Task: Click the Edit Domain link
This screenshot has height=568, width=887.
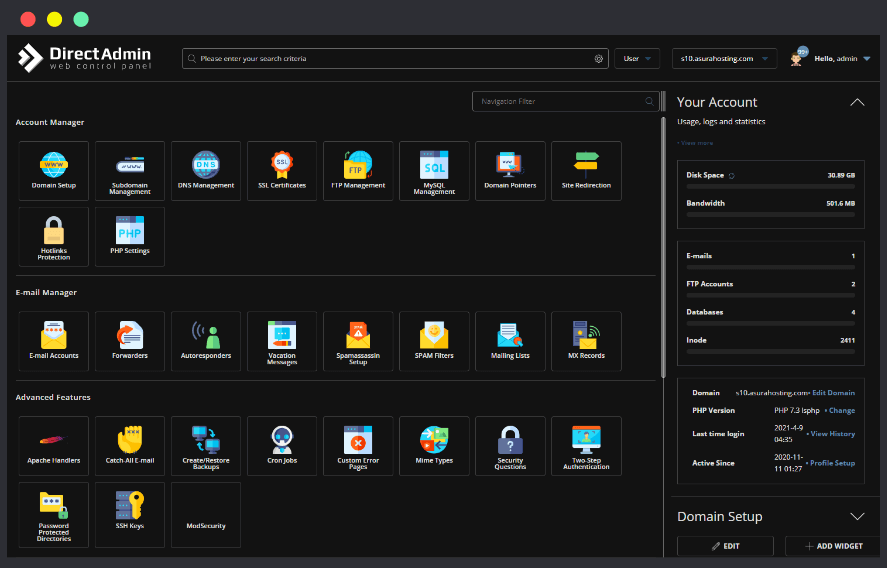Action: (x=834, y=393)
